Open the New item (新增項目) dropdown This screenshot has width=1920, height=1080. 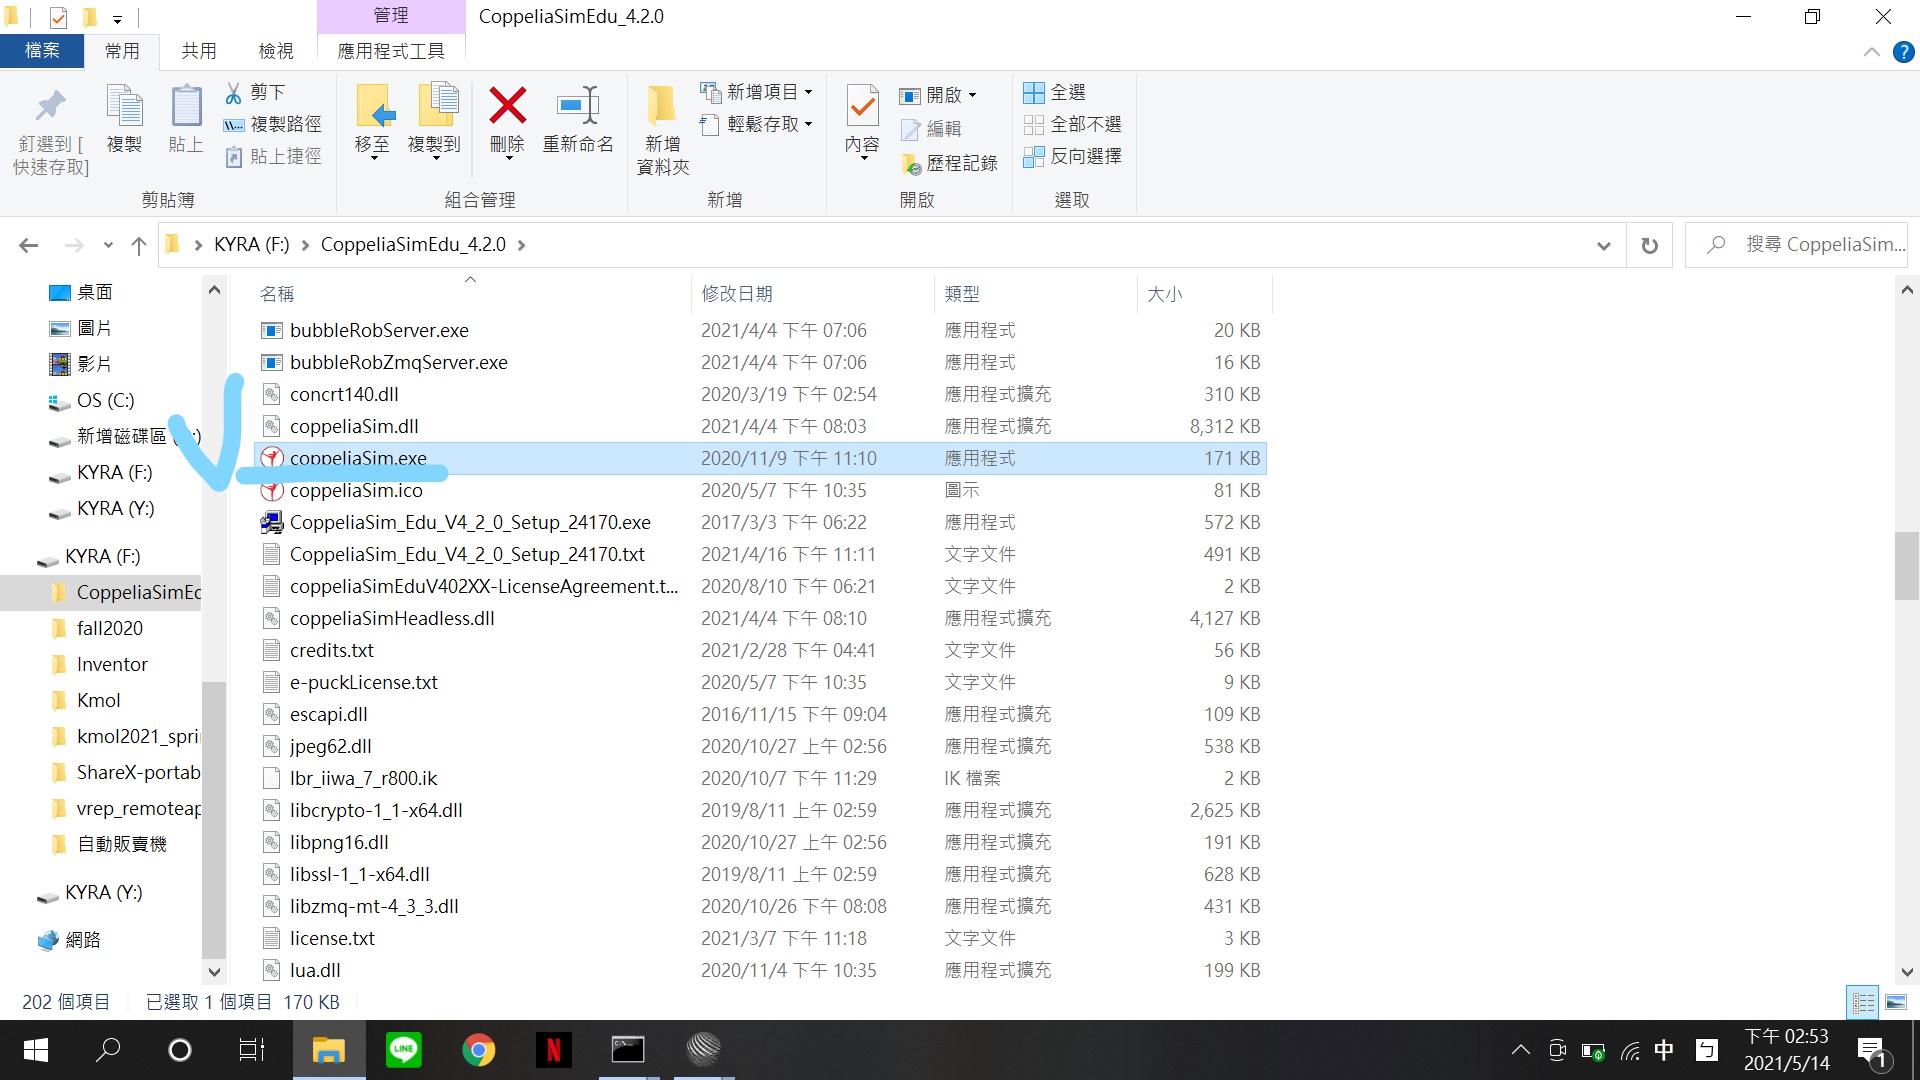click(756, 92)
